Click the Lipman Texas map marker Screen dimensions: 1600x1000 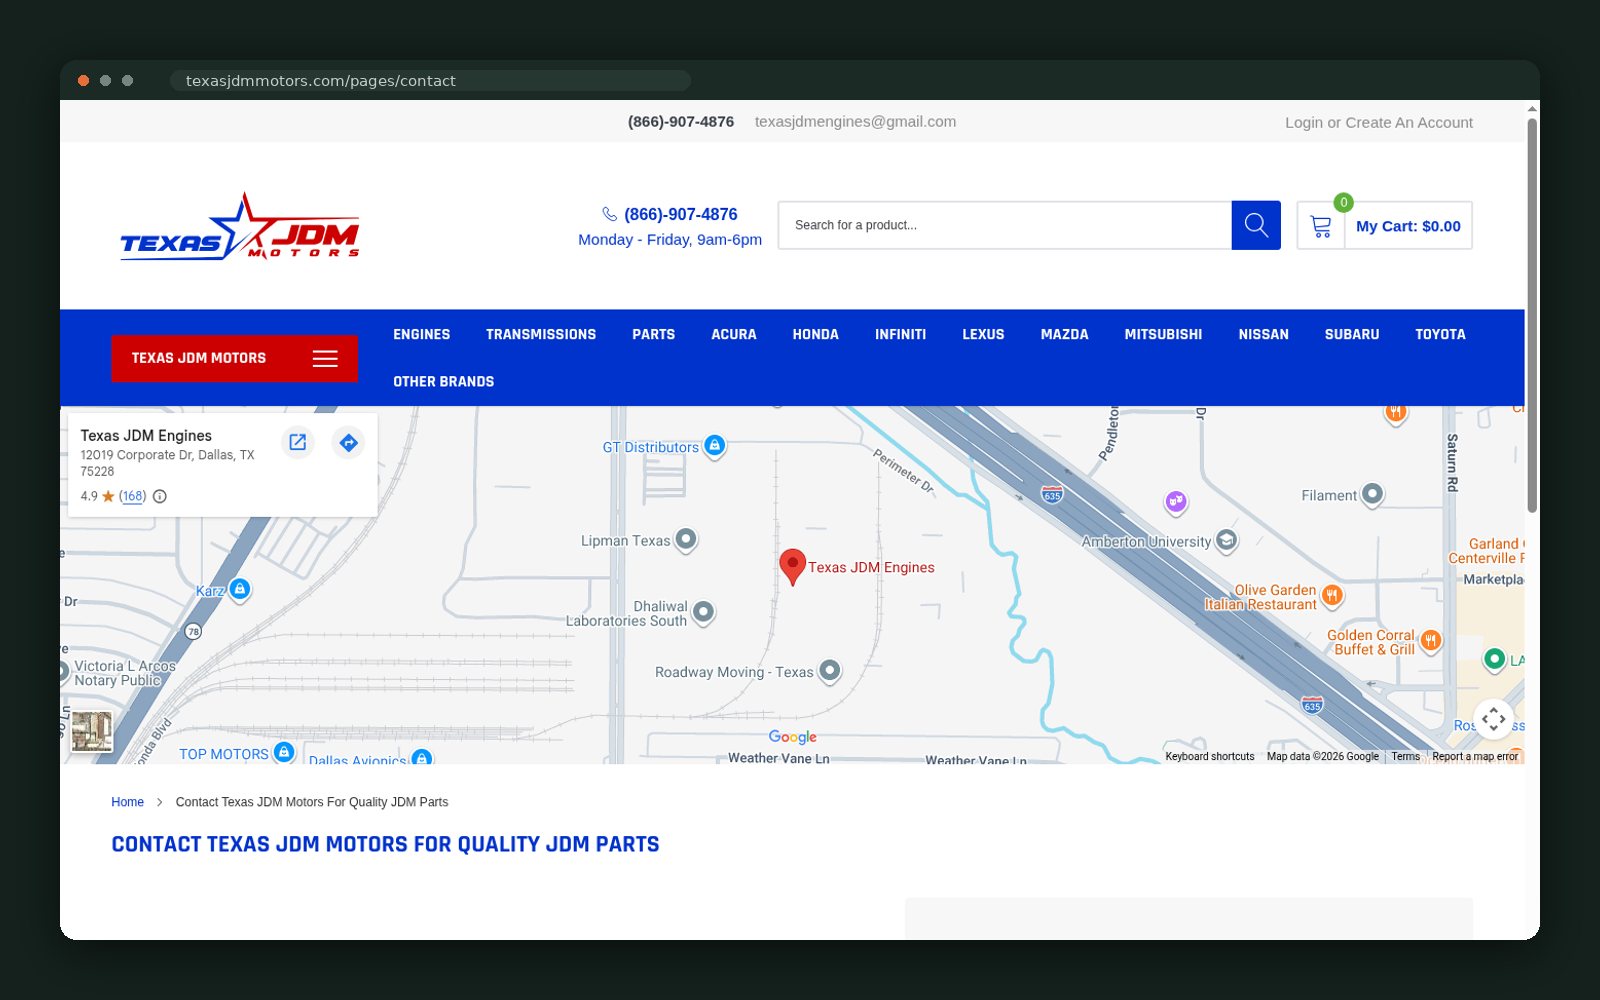click(685, 540)
